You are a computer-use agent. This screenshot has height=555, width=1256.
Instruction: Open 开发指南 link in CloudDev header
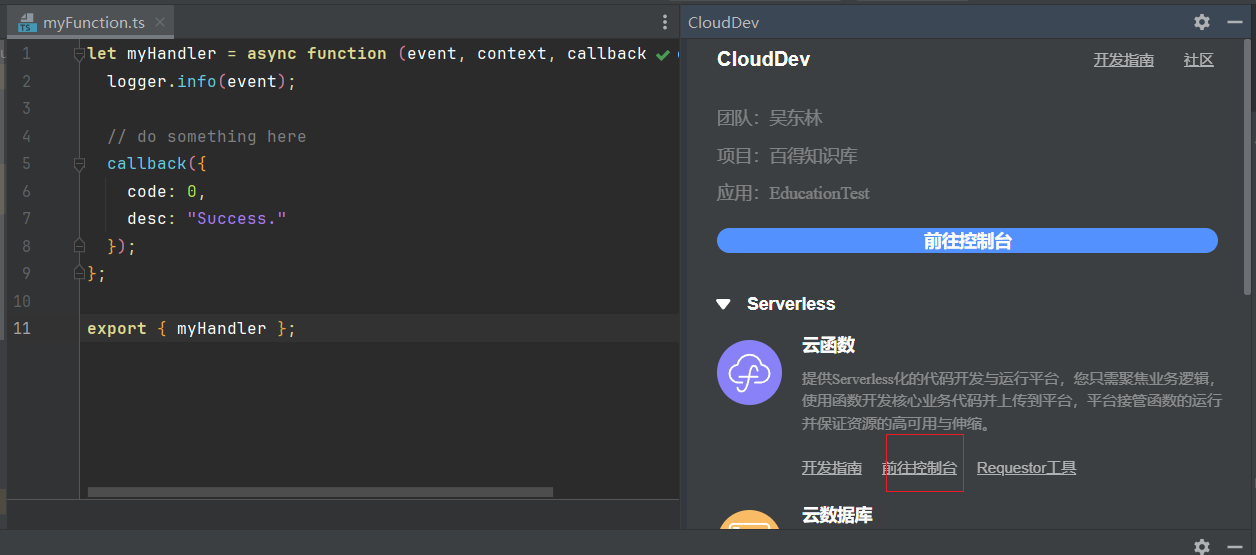click(x=1123, y=60)
